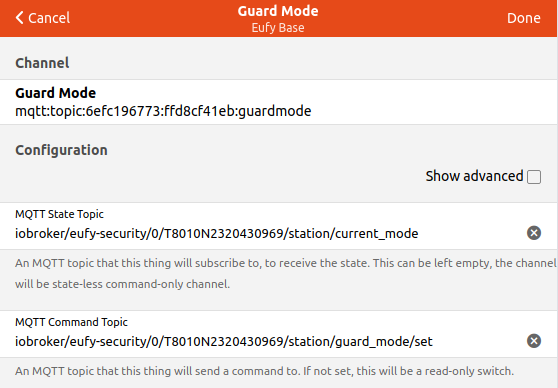
Task: Click the State Topic help description
Action: (x=285, y=274)
